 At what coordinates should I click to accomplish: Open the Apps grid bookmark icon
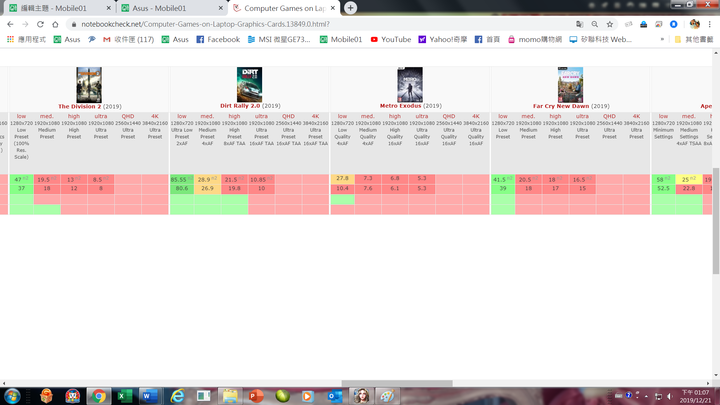[x=10, y=39]
